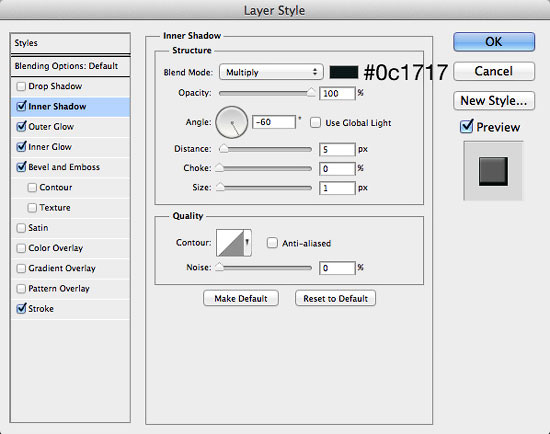
Task: Open the Blend Mode Multiply dropdown
Action: (x=271, y=72)
